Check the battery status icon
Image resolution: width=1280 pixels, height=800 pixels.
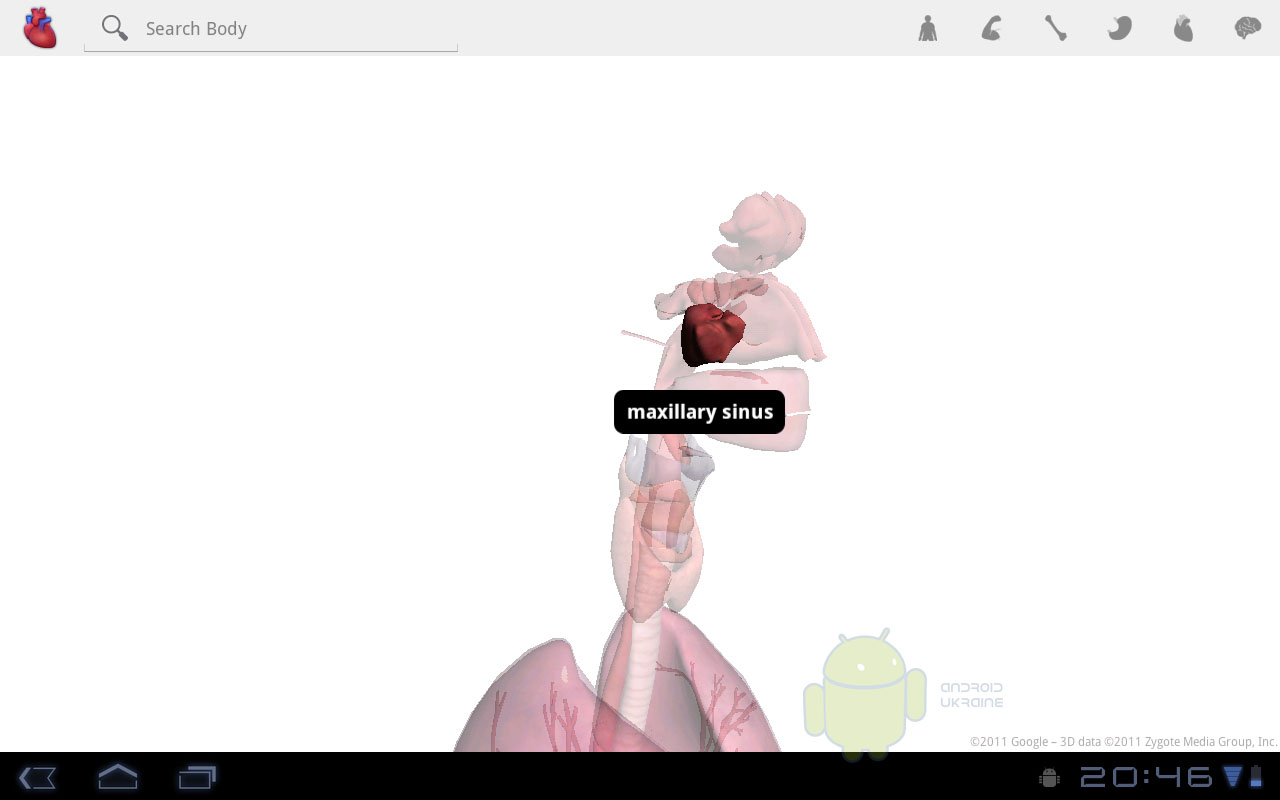[1256, 777]
